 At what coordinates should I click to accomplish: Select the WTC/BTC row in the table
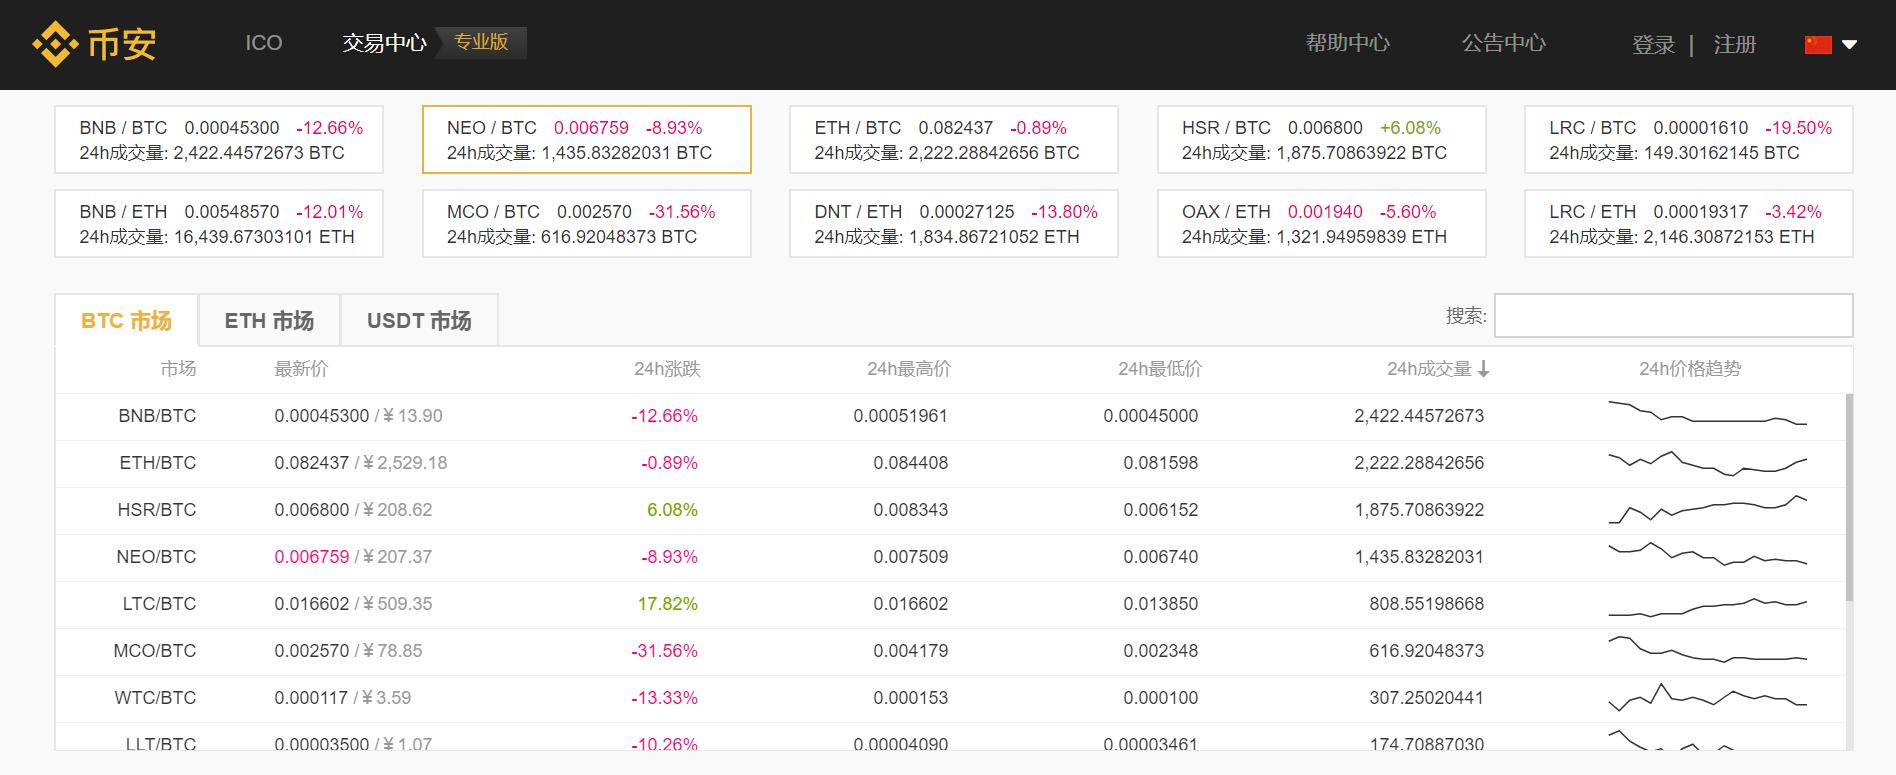tap(950, 698)
